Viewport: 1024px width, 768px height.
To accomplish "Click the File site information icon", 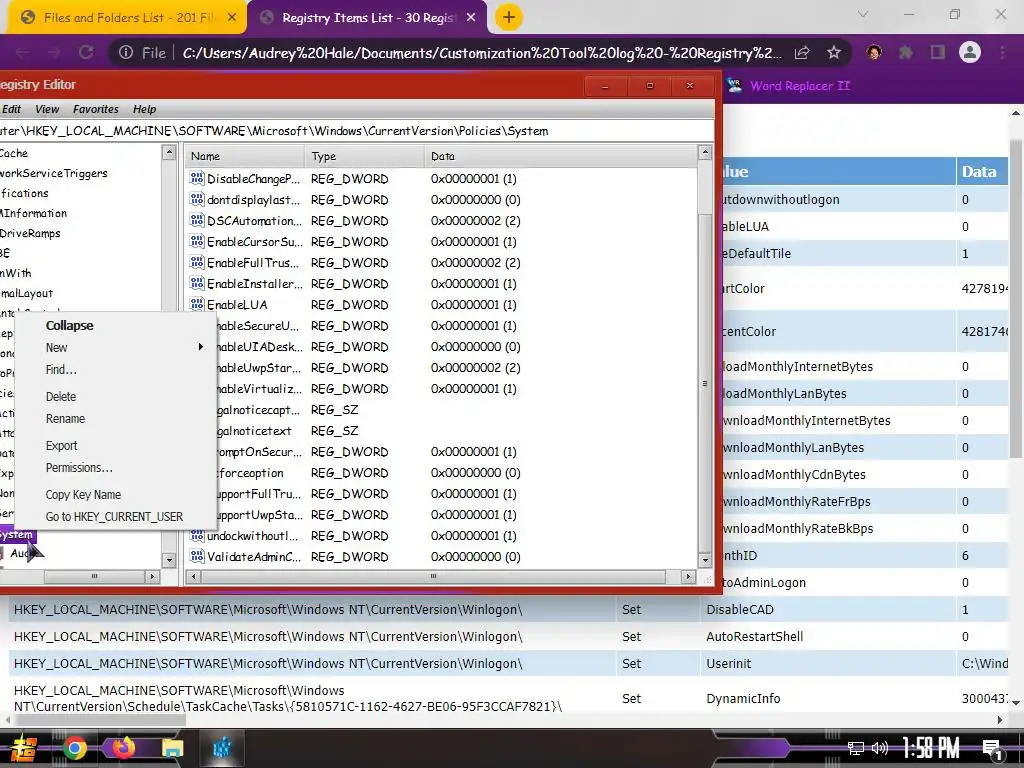I will point(126,53).
